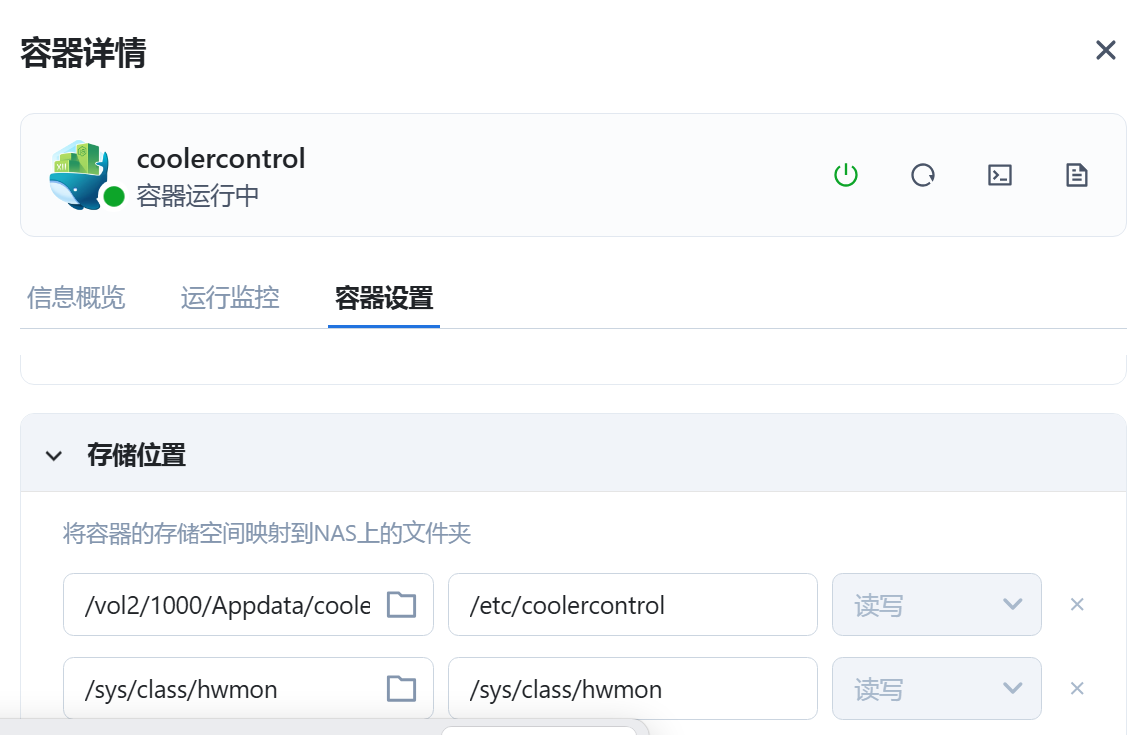The height and width of the screenshot is (735, 1147).
Task: Browse folder for host /sys/class/hwmon path
Action: [x=401, y=689]
